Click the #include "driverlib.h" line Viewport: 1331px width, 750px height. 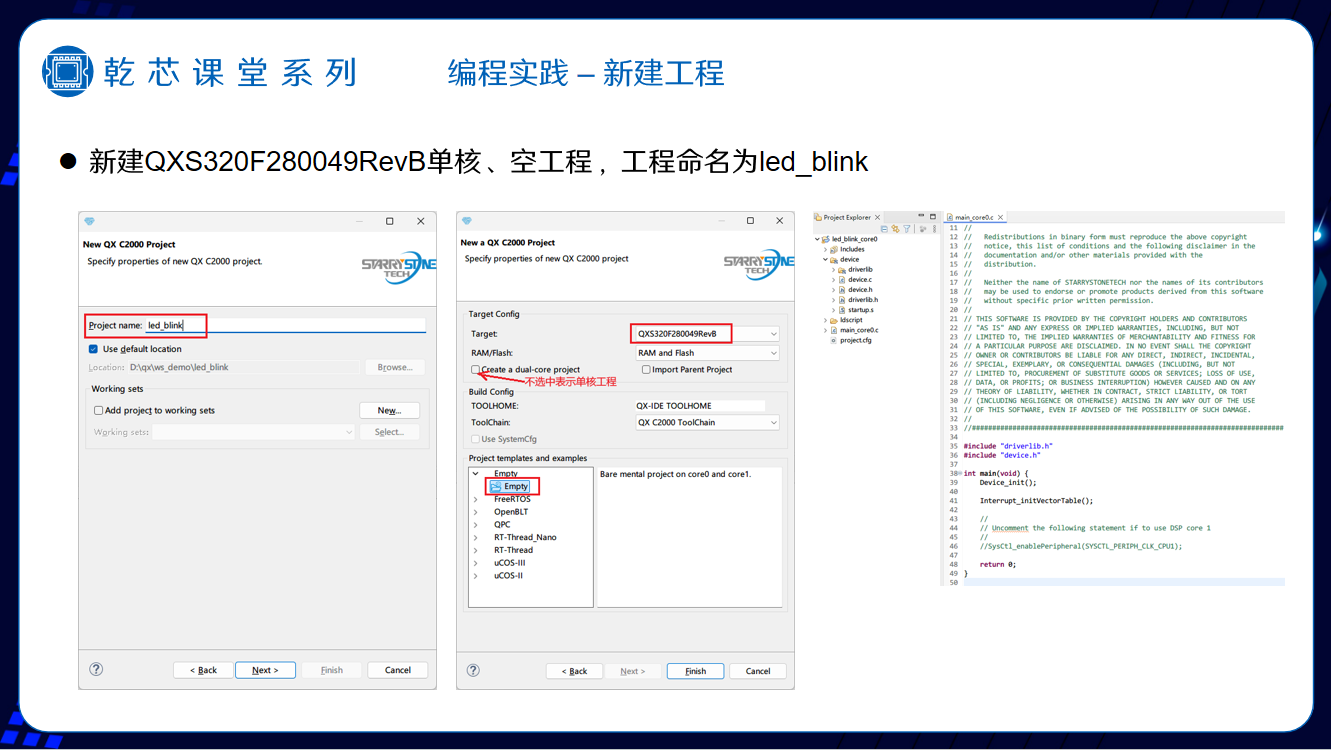(1008, 445)
